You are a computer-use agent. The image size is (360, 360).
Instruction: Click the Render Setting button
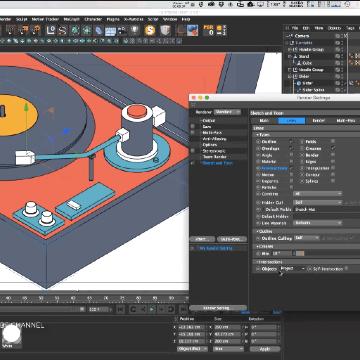[x=218, y=308]
